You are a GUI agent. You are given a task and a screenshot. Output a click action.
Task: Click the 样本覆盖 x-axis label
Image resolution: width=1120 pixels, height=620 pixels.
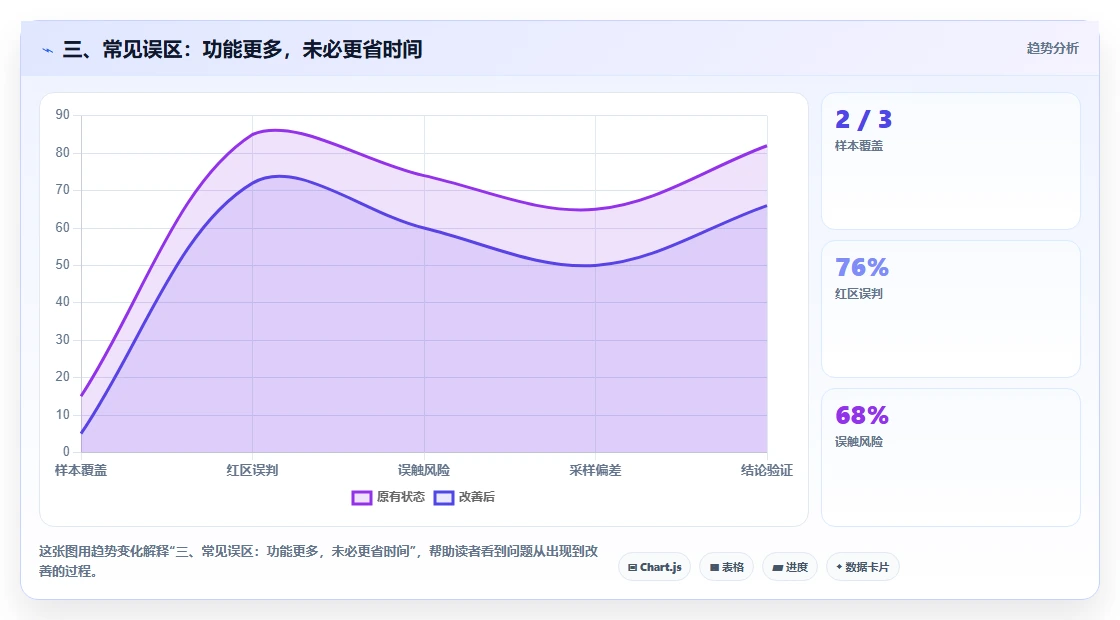pyautogui.click(x=81, y=471)
